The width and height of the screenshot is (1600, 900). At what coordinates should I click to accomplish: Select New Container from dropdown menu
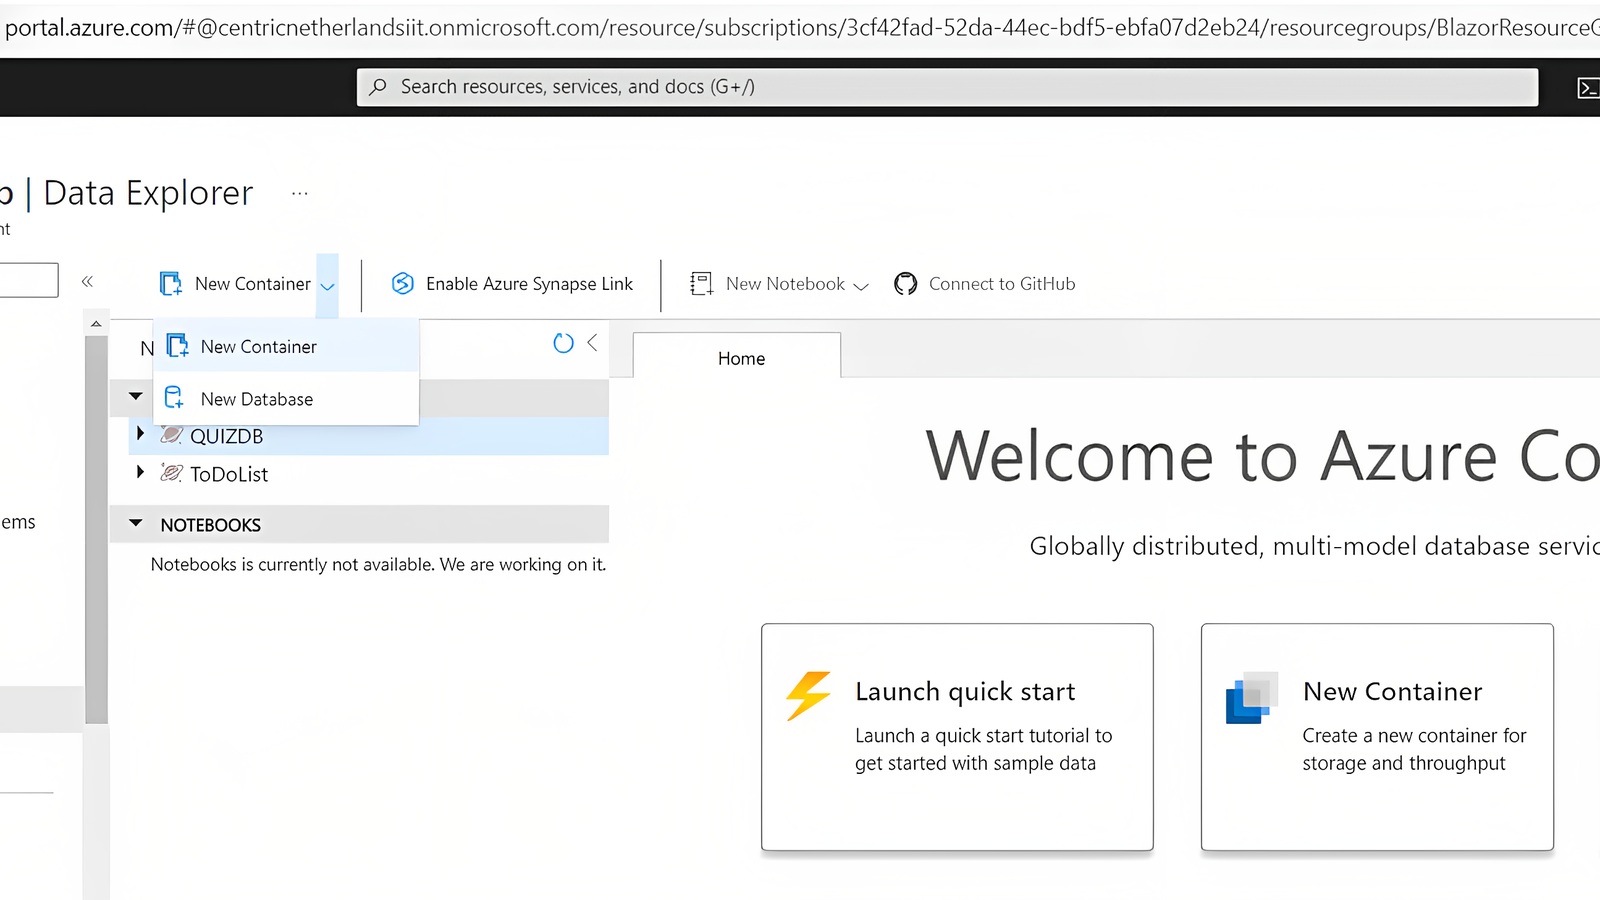286,346
